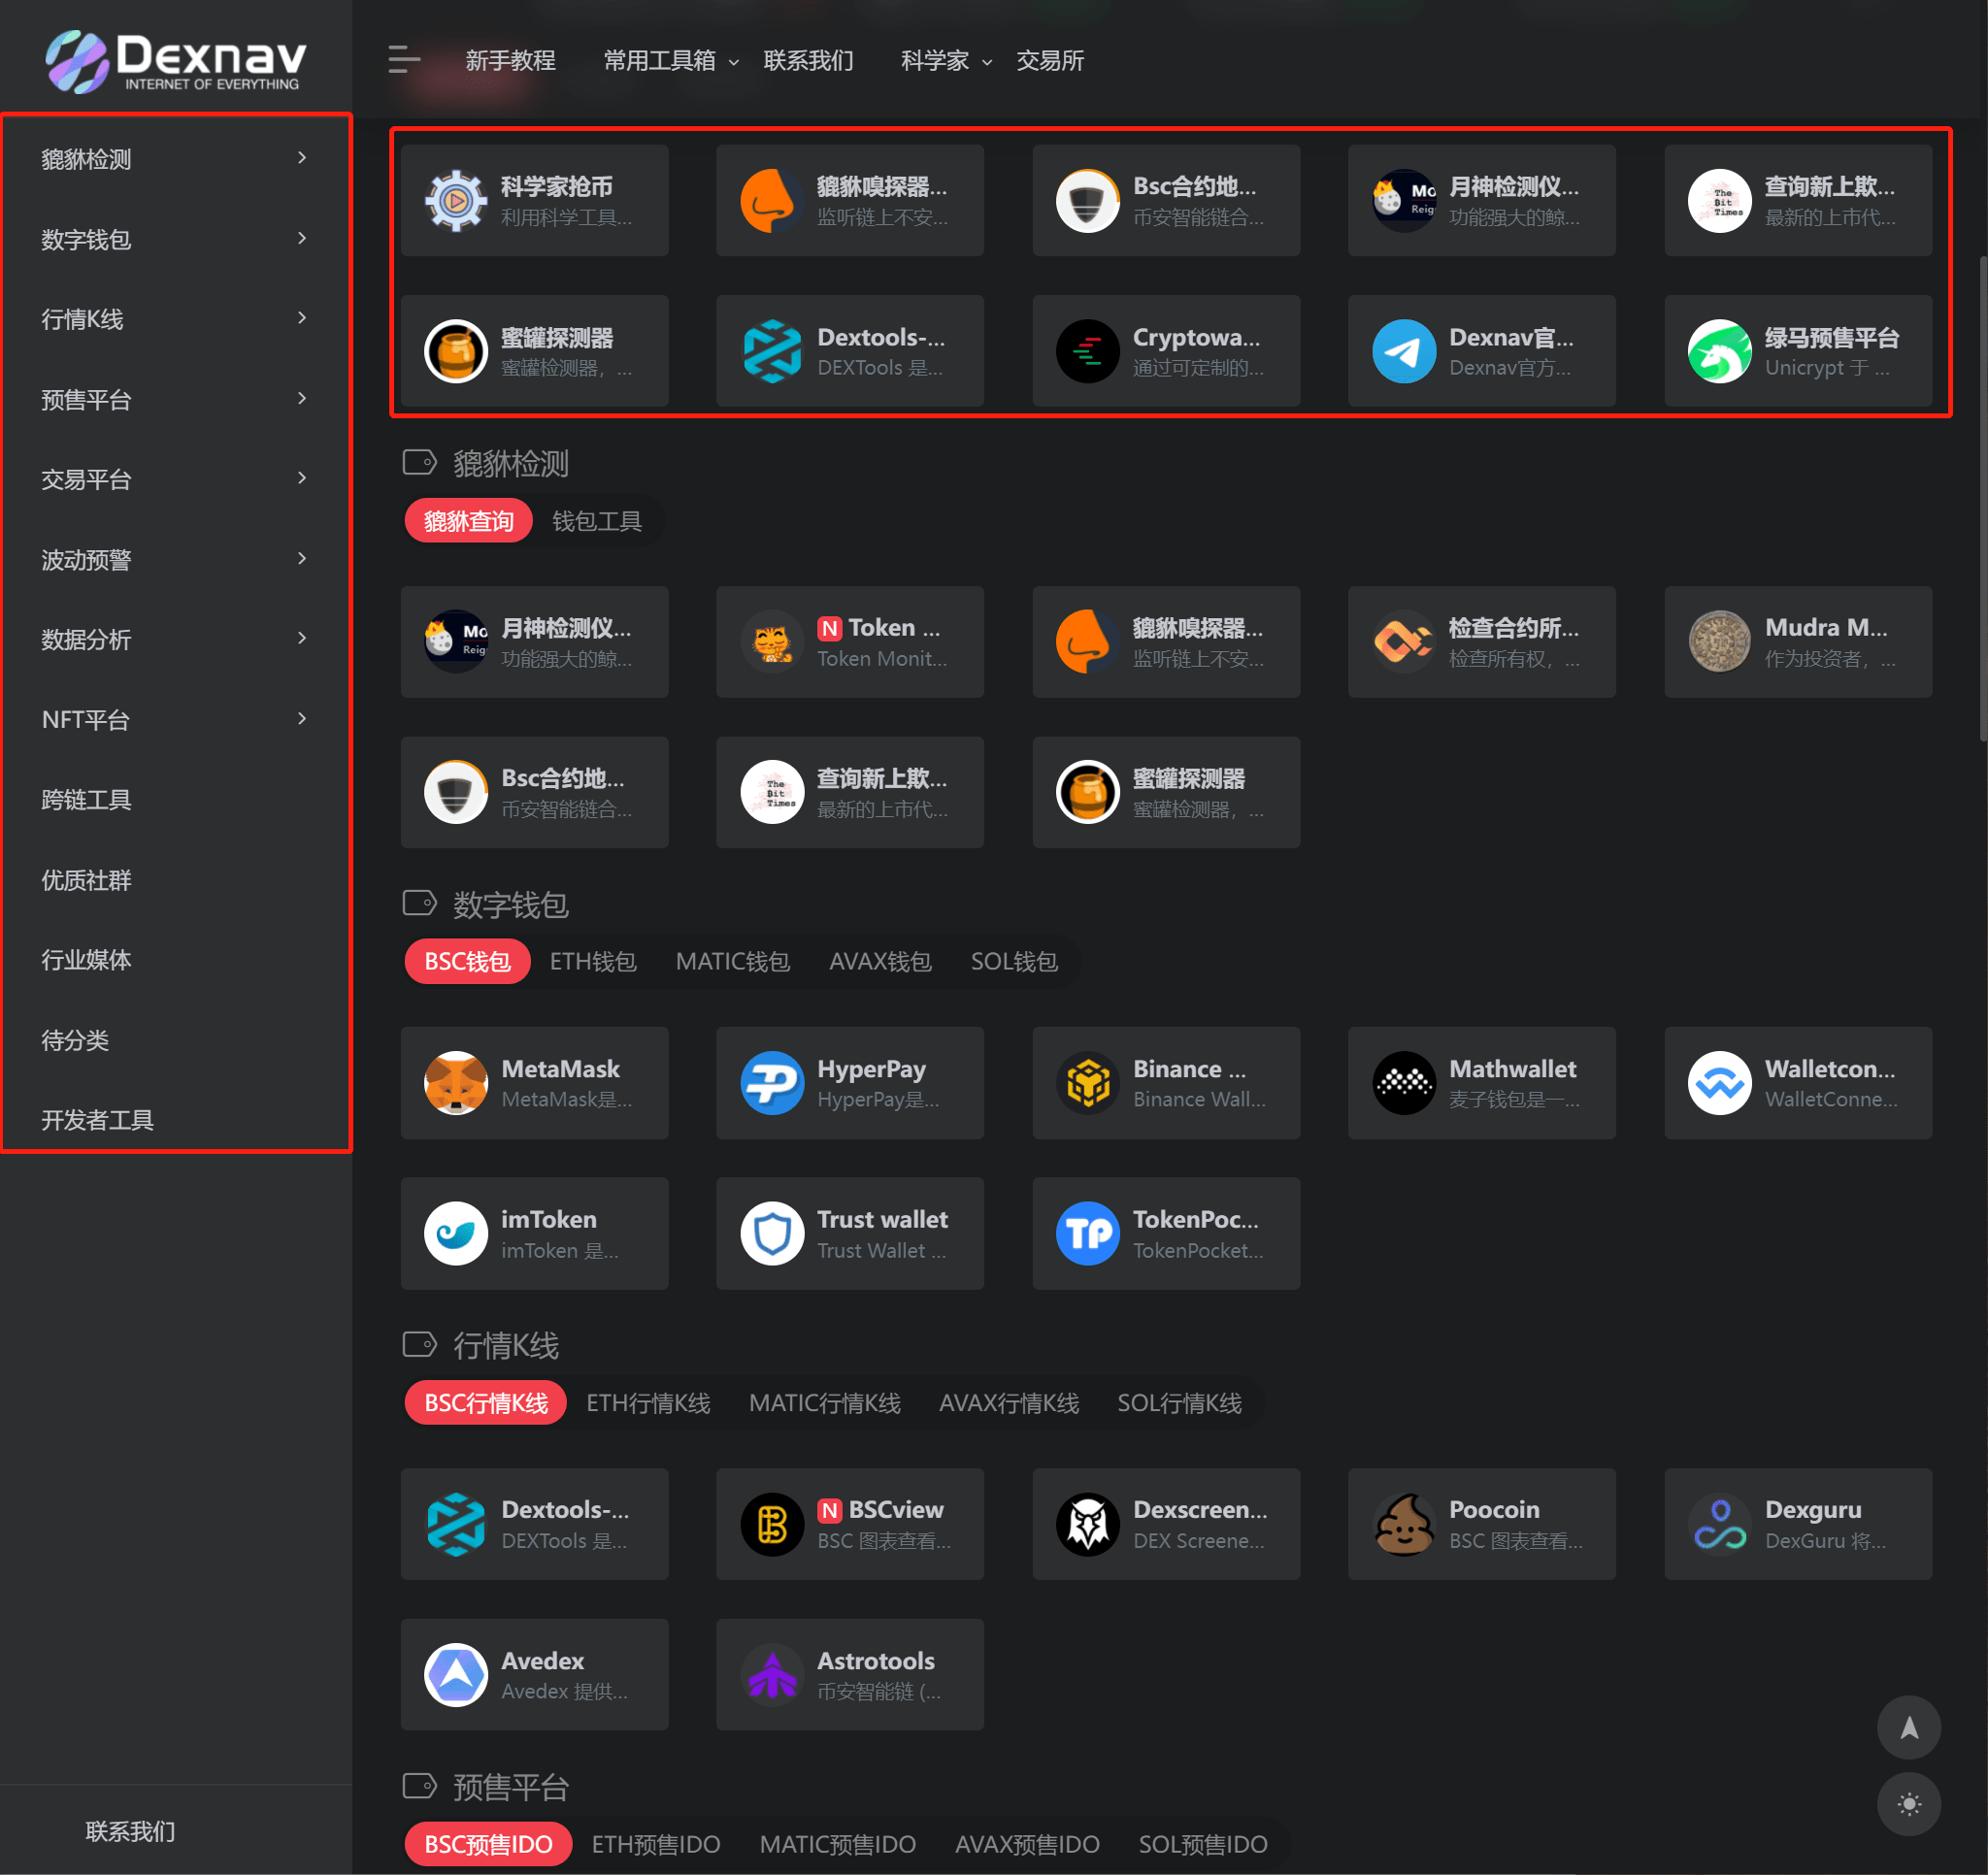Screen dimensions: 1988x1875
Task: Click the 绿马预售平台 unicorn icon
Action: pyautogui.click(x=1720, y=351)
